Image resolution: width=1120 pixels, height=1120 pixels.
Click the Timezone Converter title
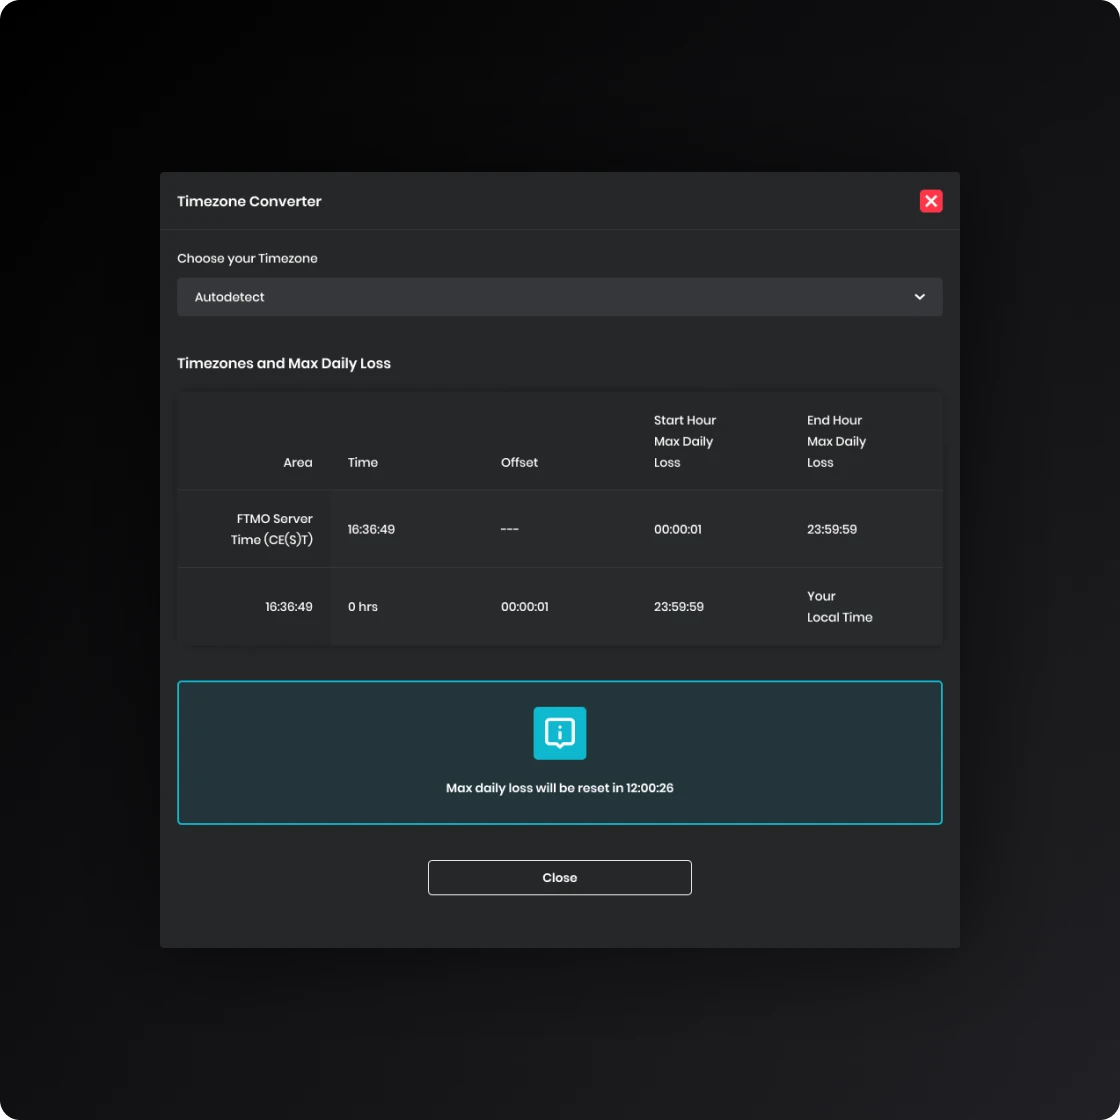[x=249, y=201]
